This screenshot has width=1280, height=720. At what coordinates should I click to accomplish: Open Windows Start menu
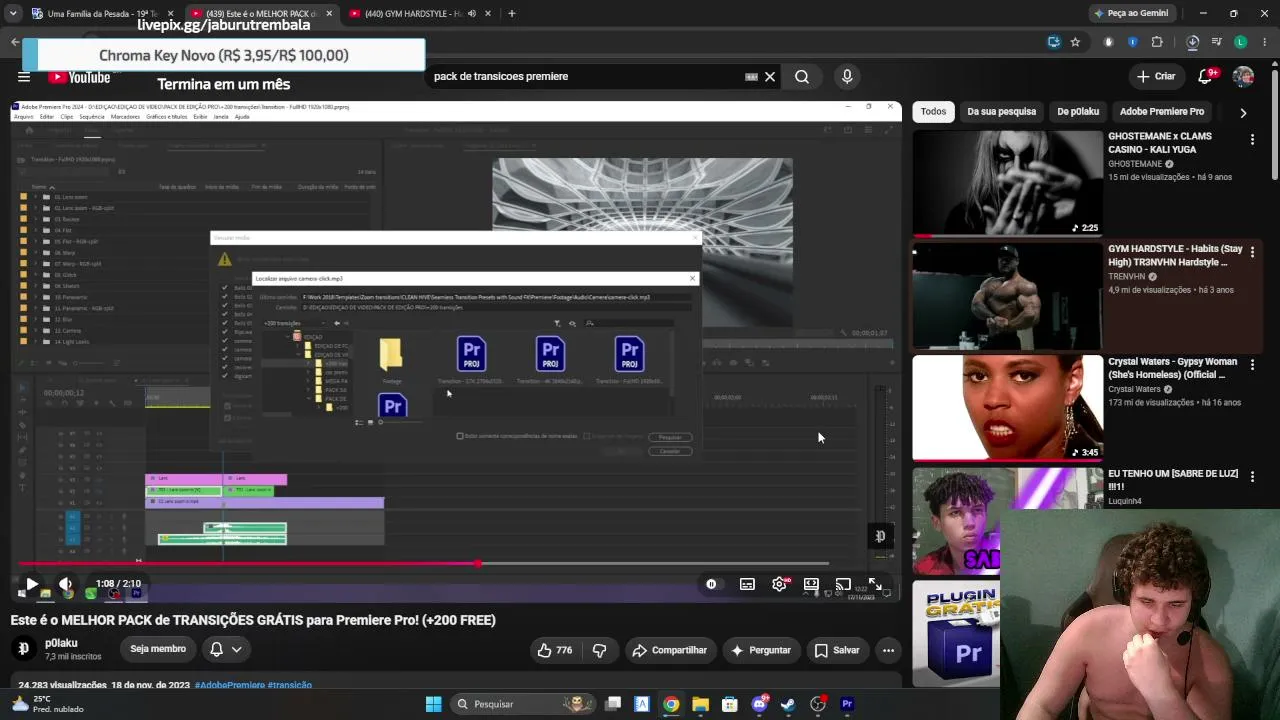tap(433, 704)
